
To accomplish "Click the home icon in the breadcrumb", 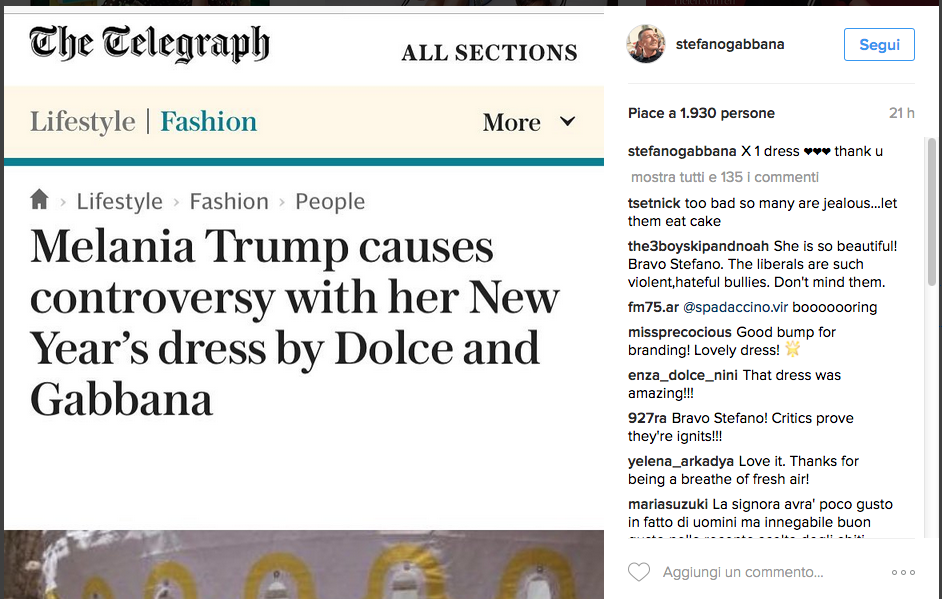I will (39, 200).
